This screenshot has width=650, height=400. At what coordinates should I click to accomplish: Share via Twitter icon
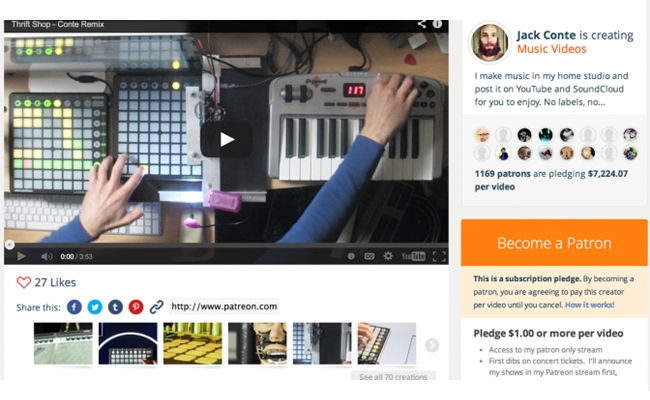point(95,307)
